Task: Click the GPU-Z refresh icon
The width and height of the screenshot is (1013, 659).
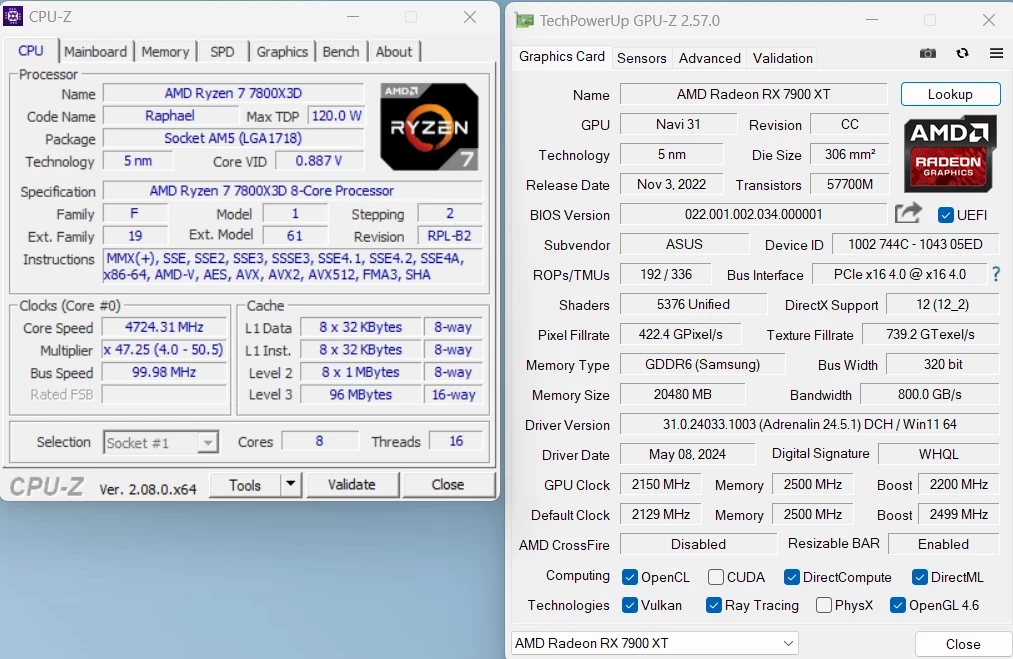Action: point(963,54)
